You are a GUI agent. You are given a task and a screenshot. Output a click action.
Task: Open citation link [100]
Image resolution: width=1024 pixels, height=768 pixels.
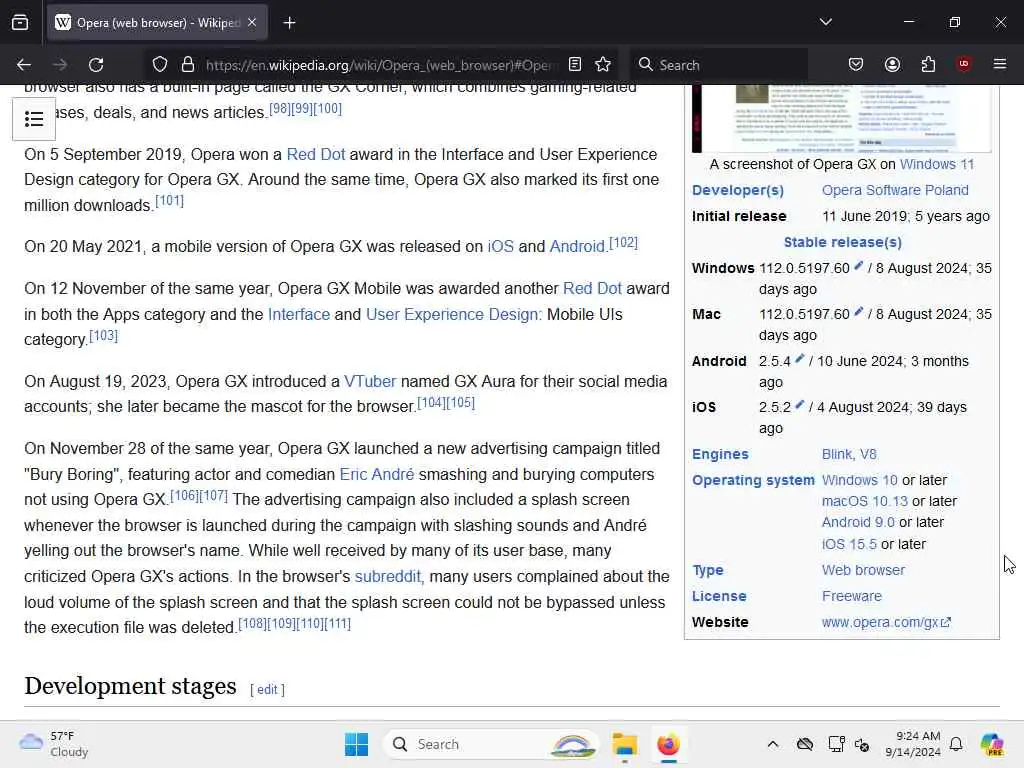click(x=327, y=108)
